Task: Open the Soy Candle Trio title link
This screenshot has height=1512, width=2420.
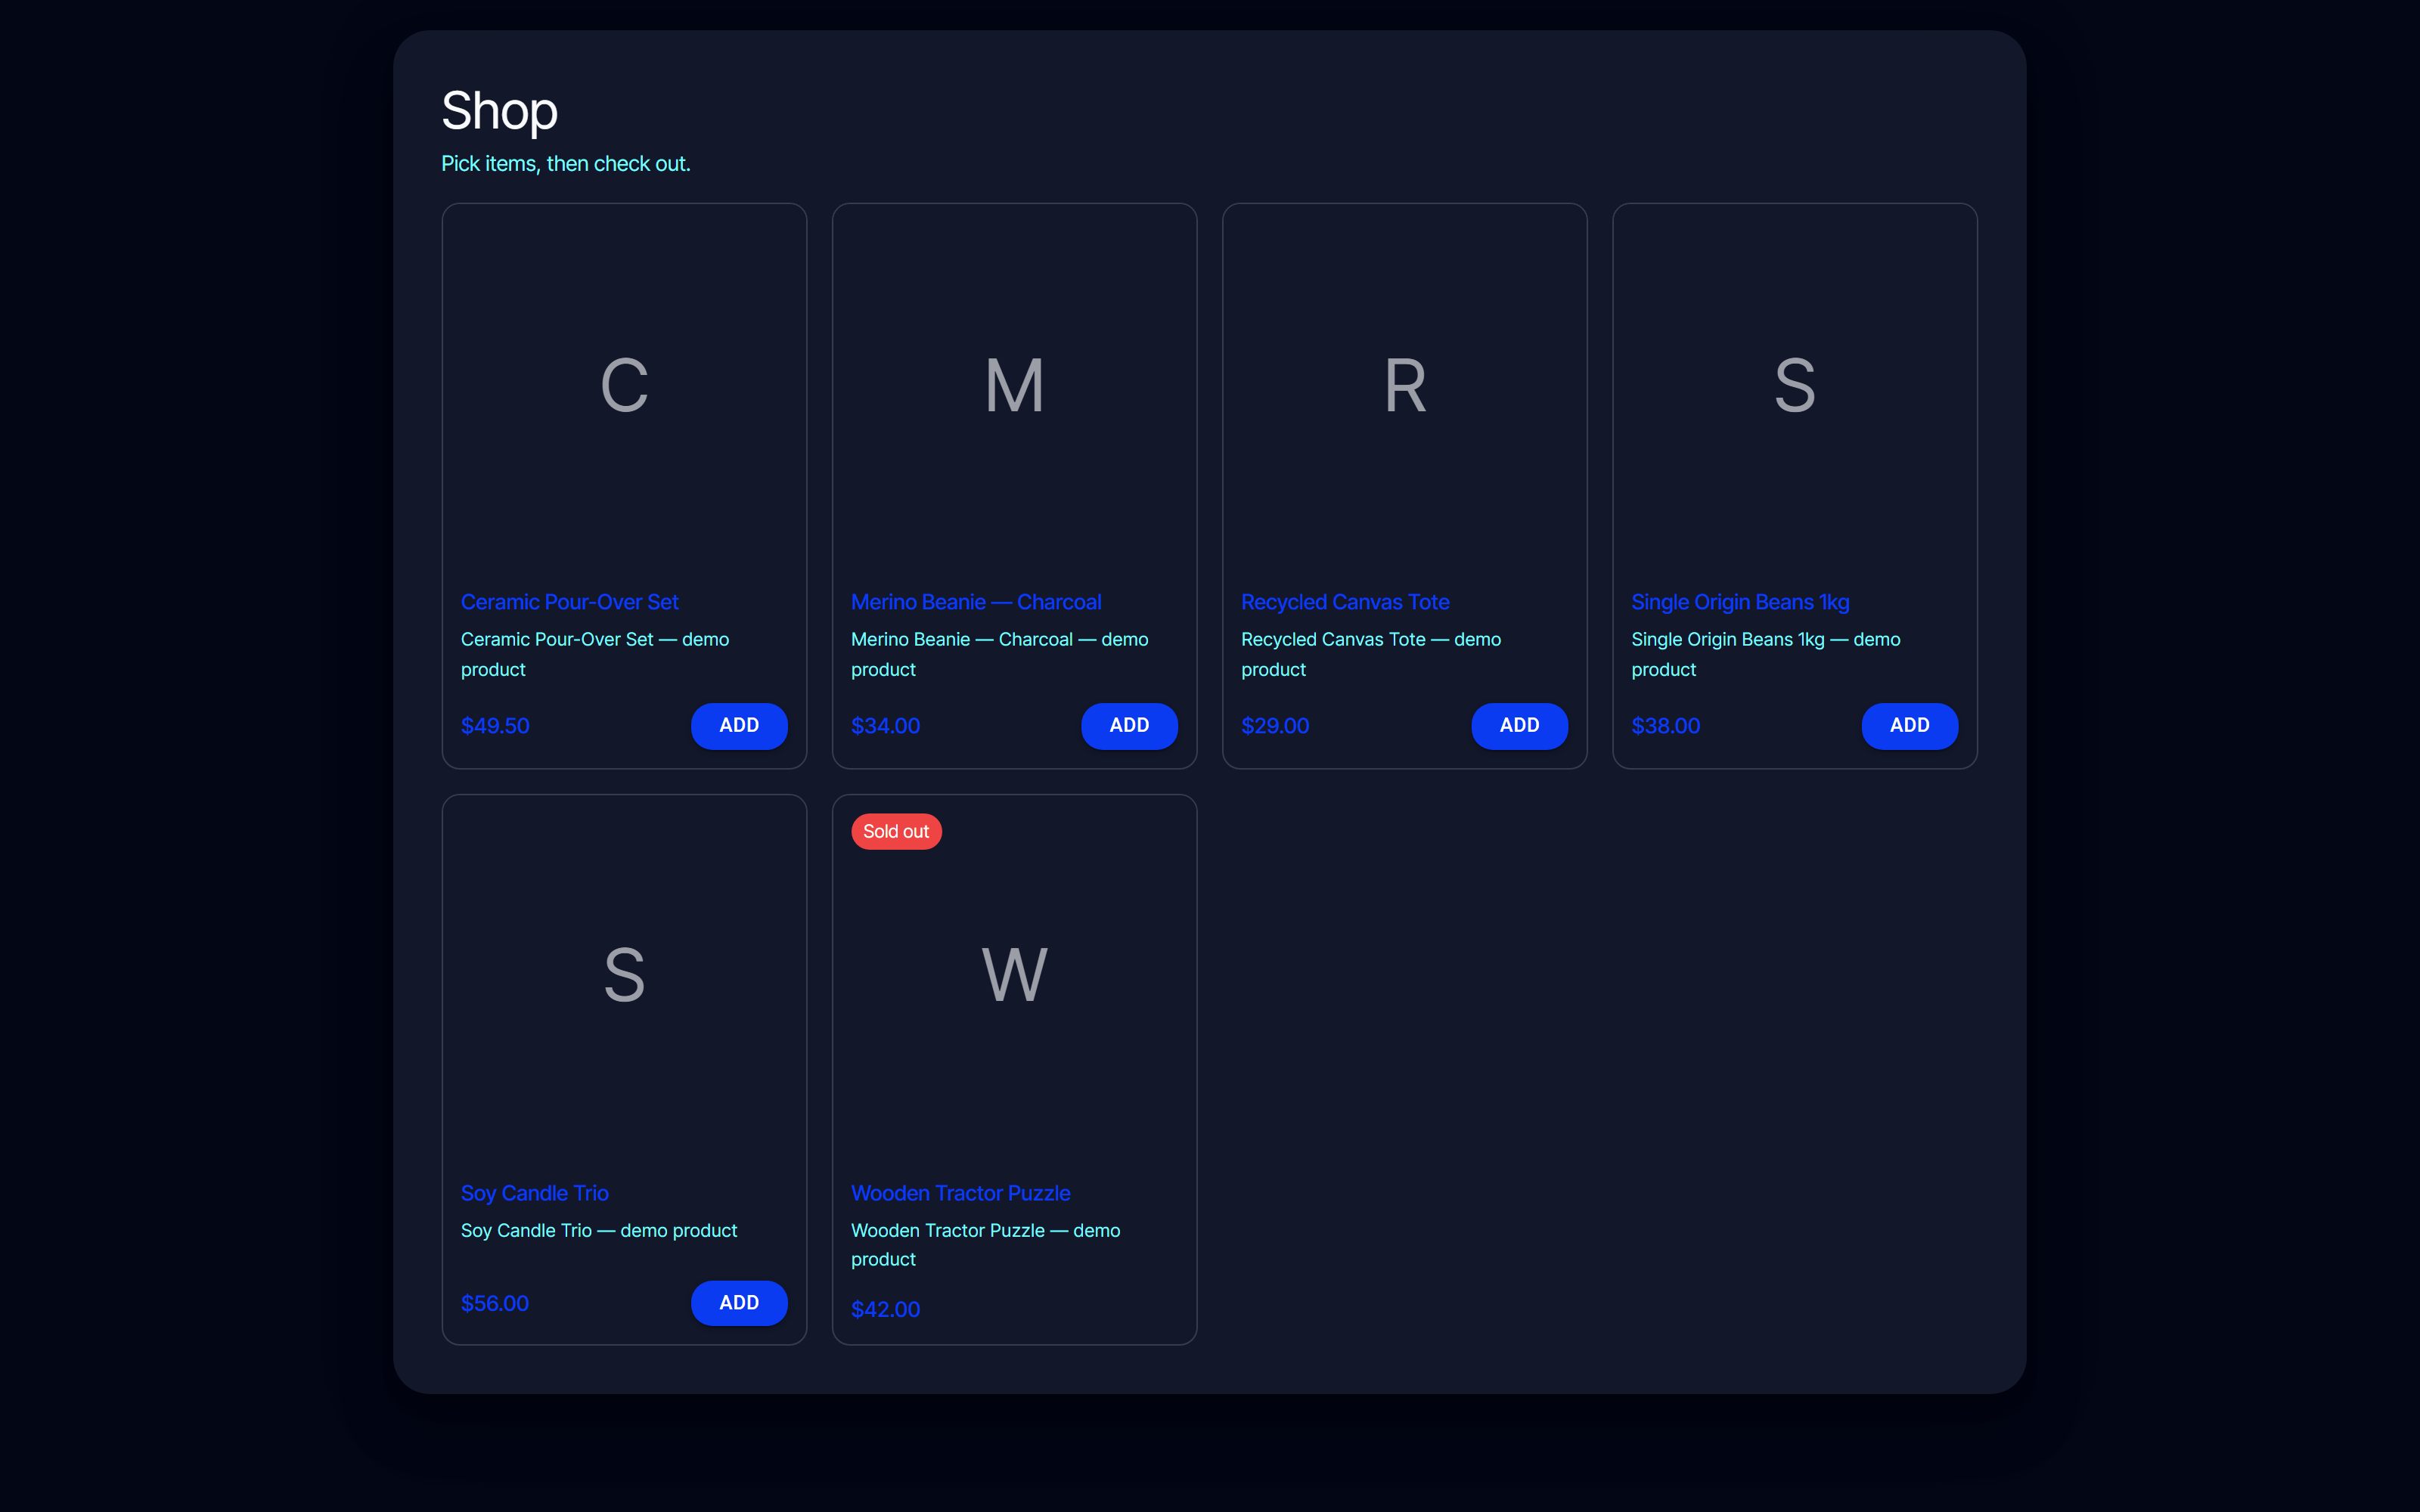Action: click(534, 1193)
